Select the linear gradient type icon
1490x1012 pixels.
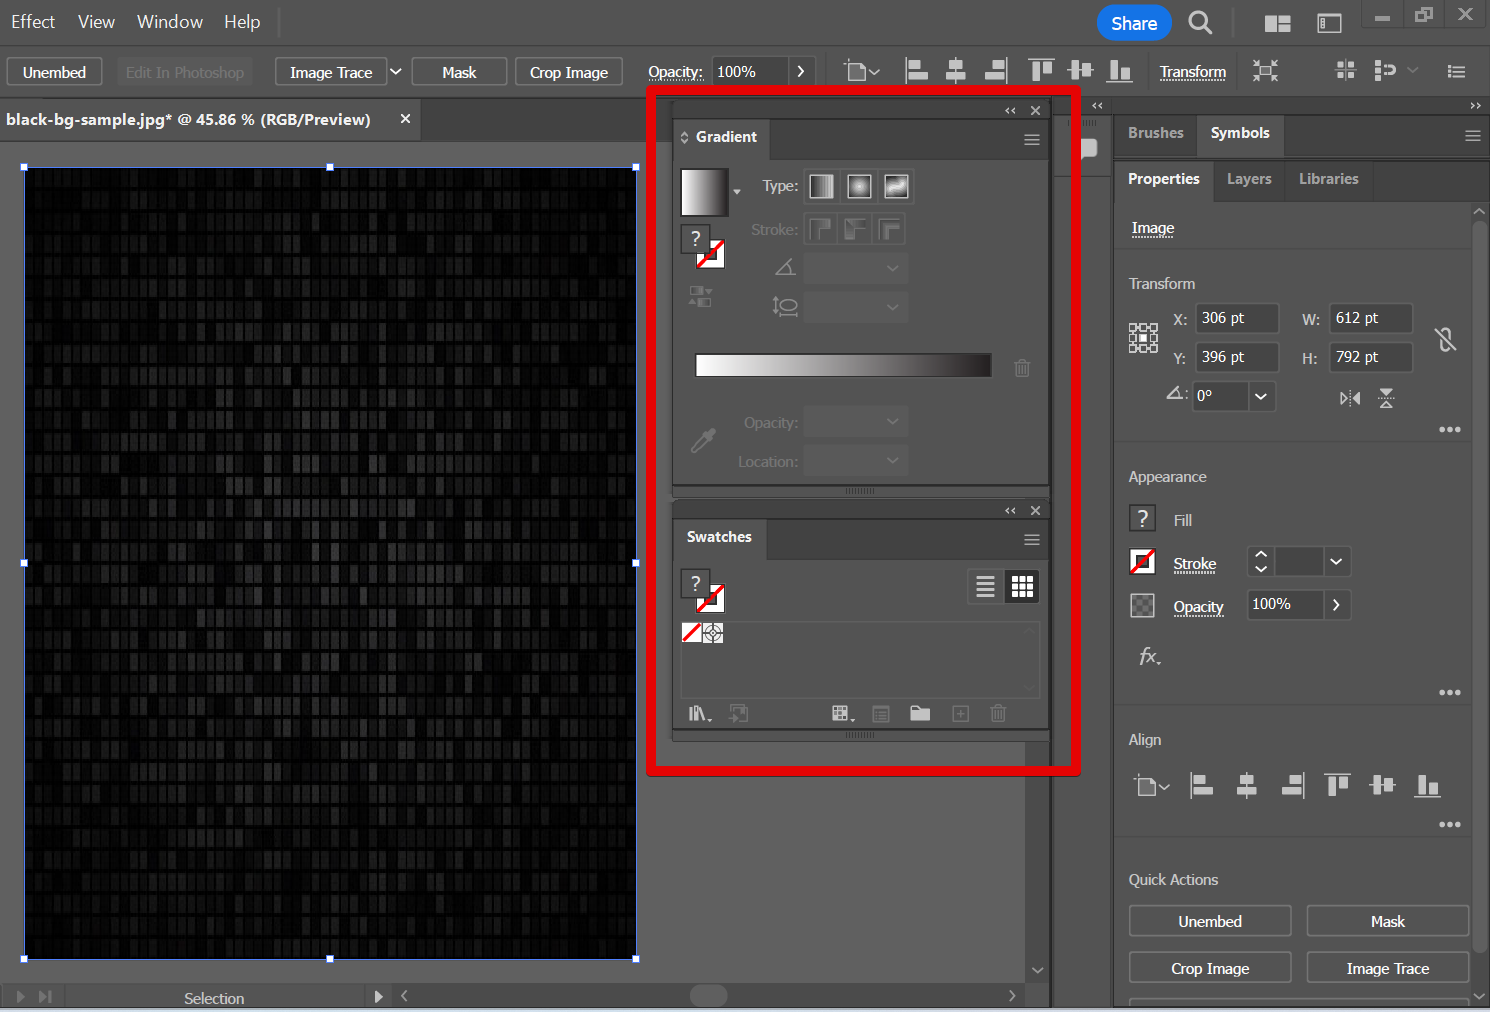[821, 187]
